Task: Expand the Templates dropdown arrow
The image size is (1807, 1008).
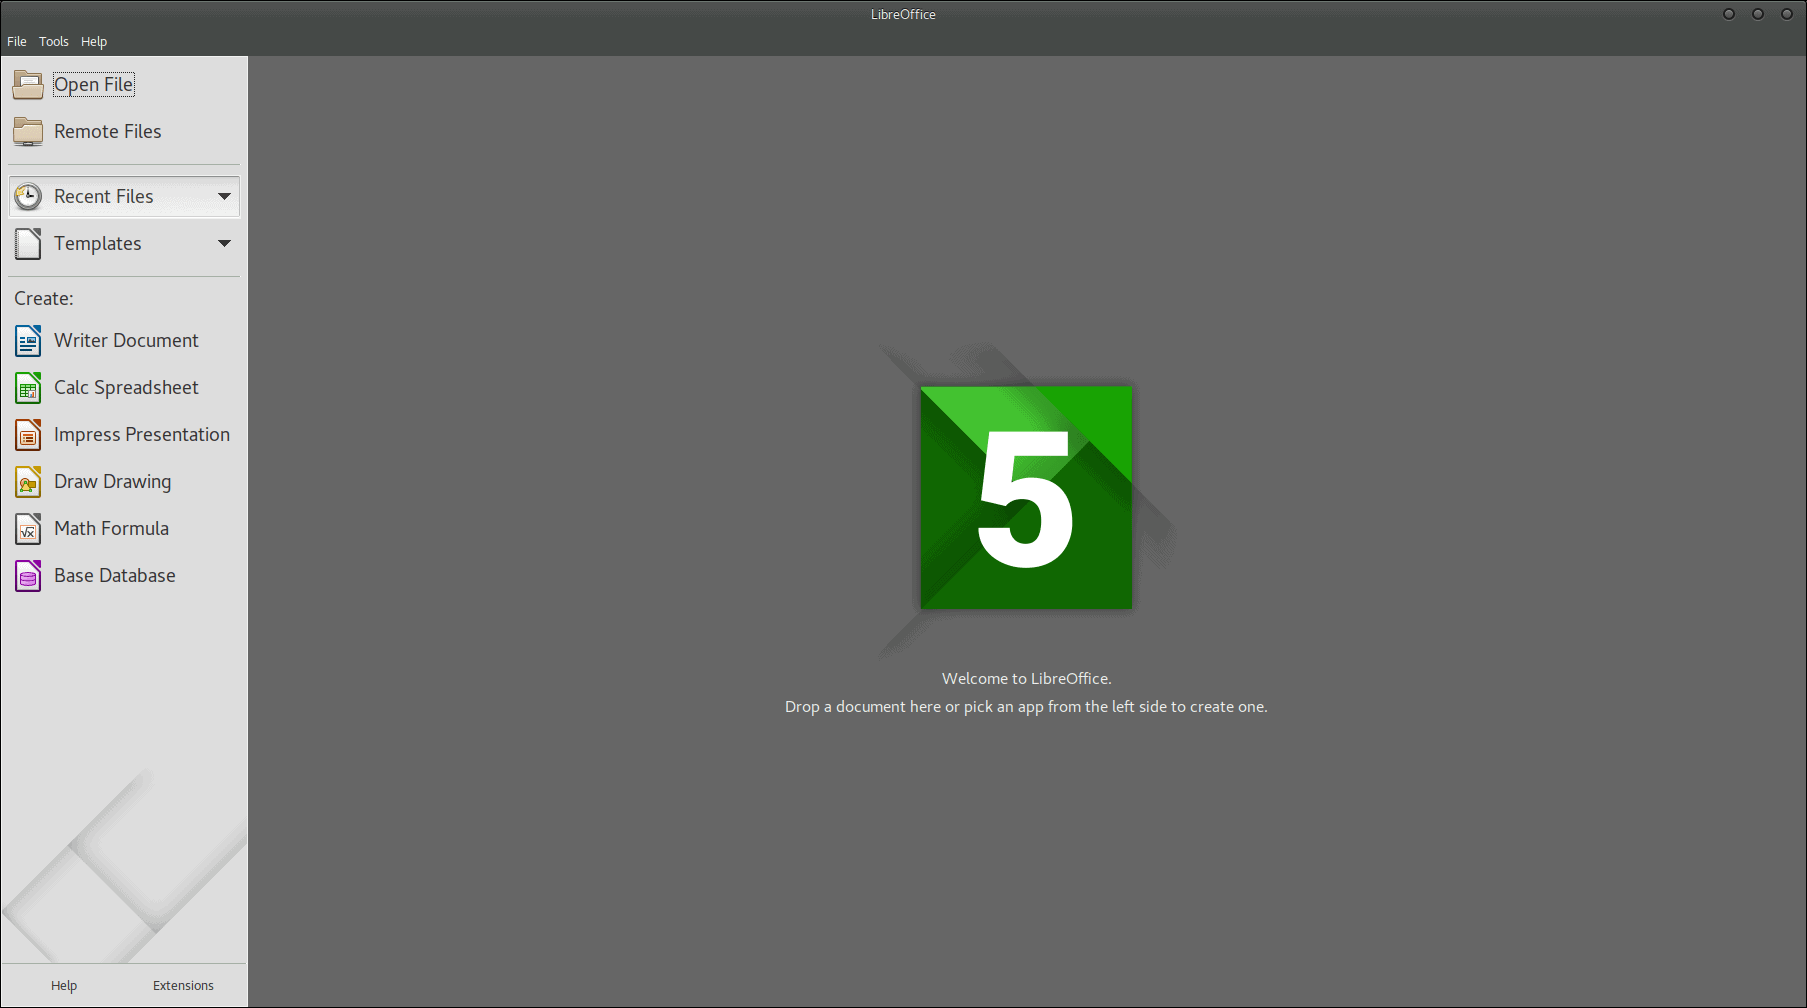Action: [x=225, y=243]
